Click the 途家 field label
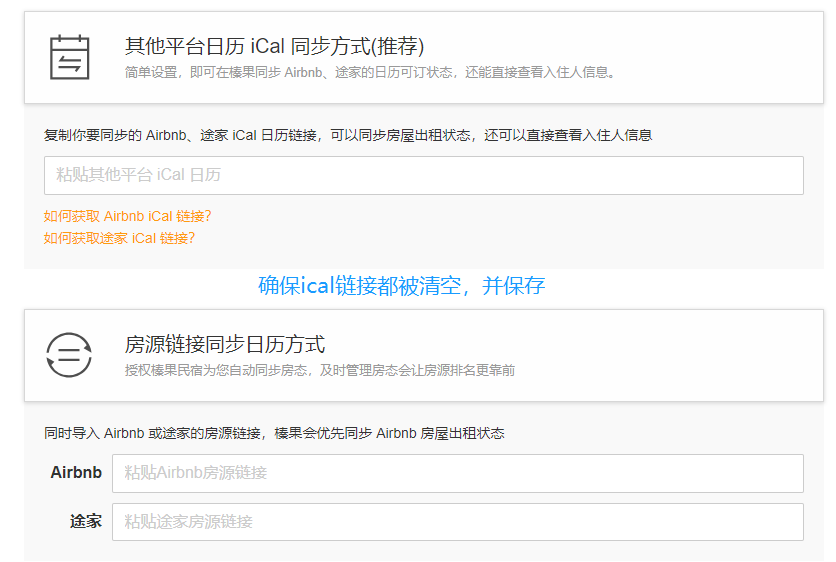836x562 pixels. [x=86, y=521]
